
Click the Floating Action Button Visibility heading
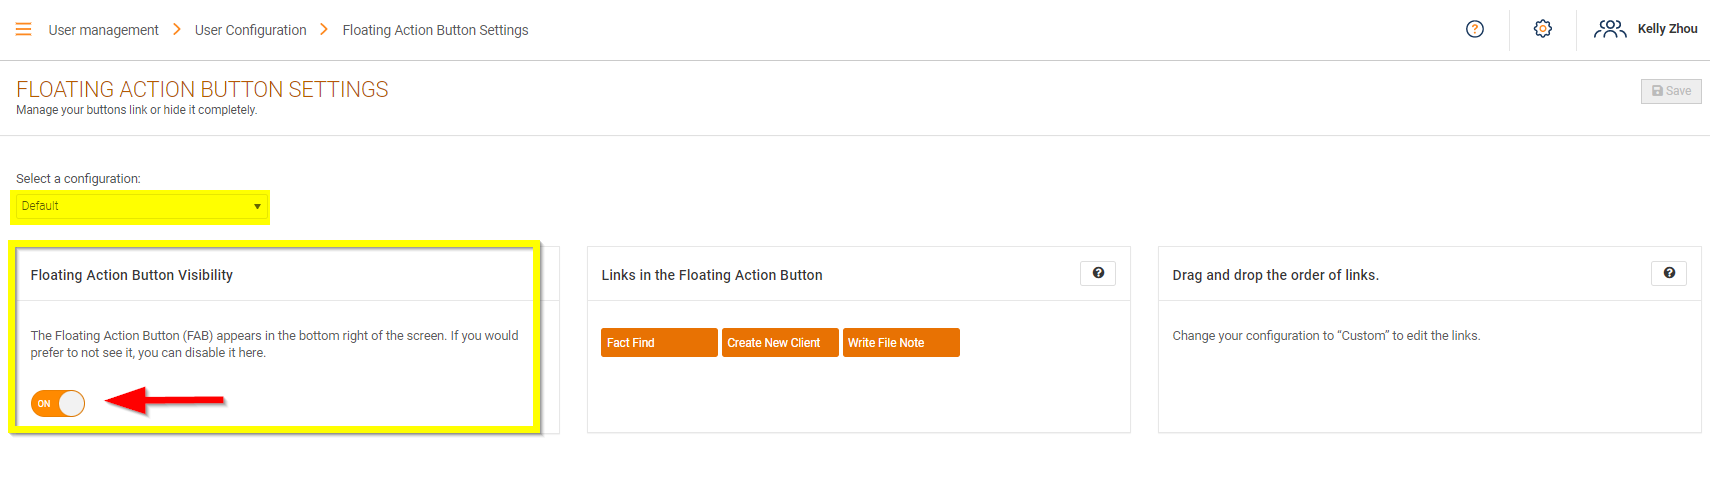point(131,275)
